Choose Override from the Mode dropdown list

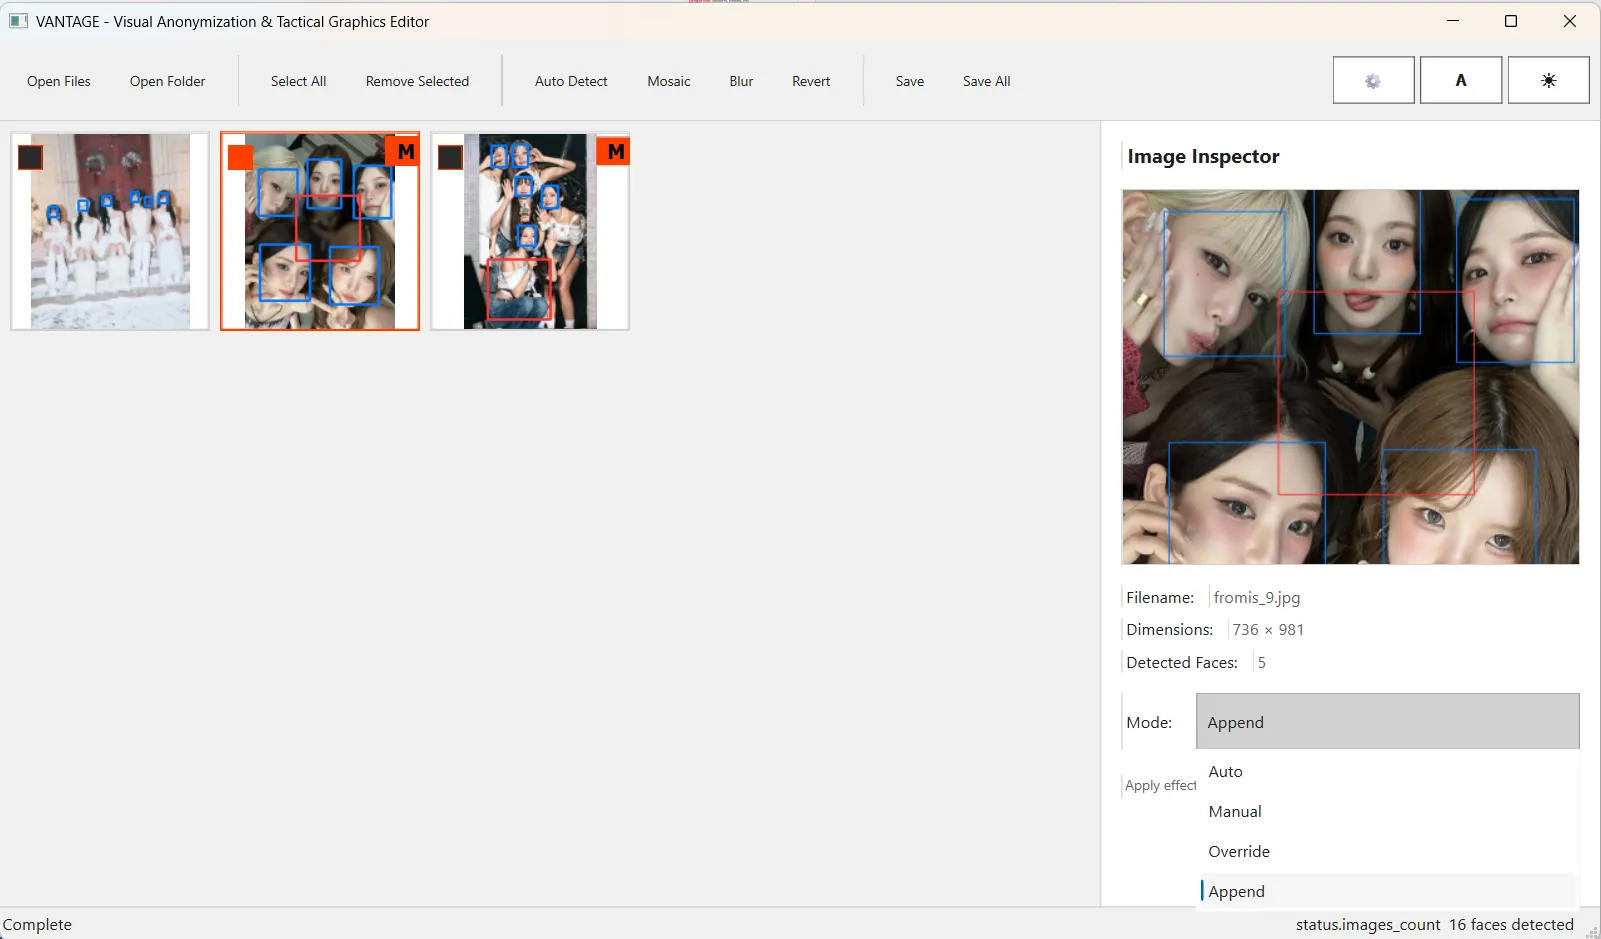tap(1238, 852)
